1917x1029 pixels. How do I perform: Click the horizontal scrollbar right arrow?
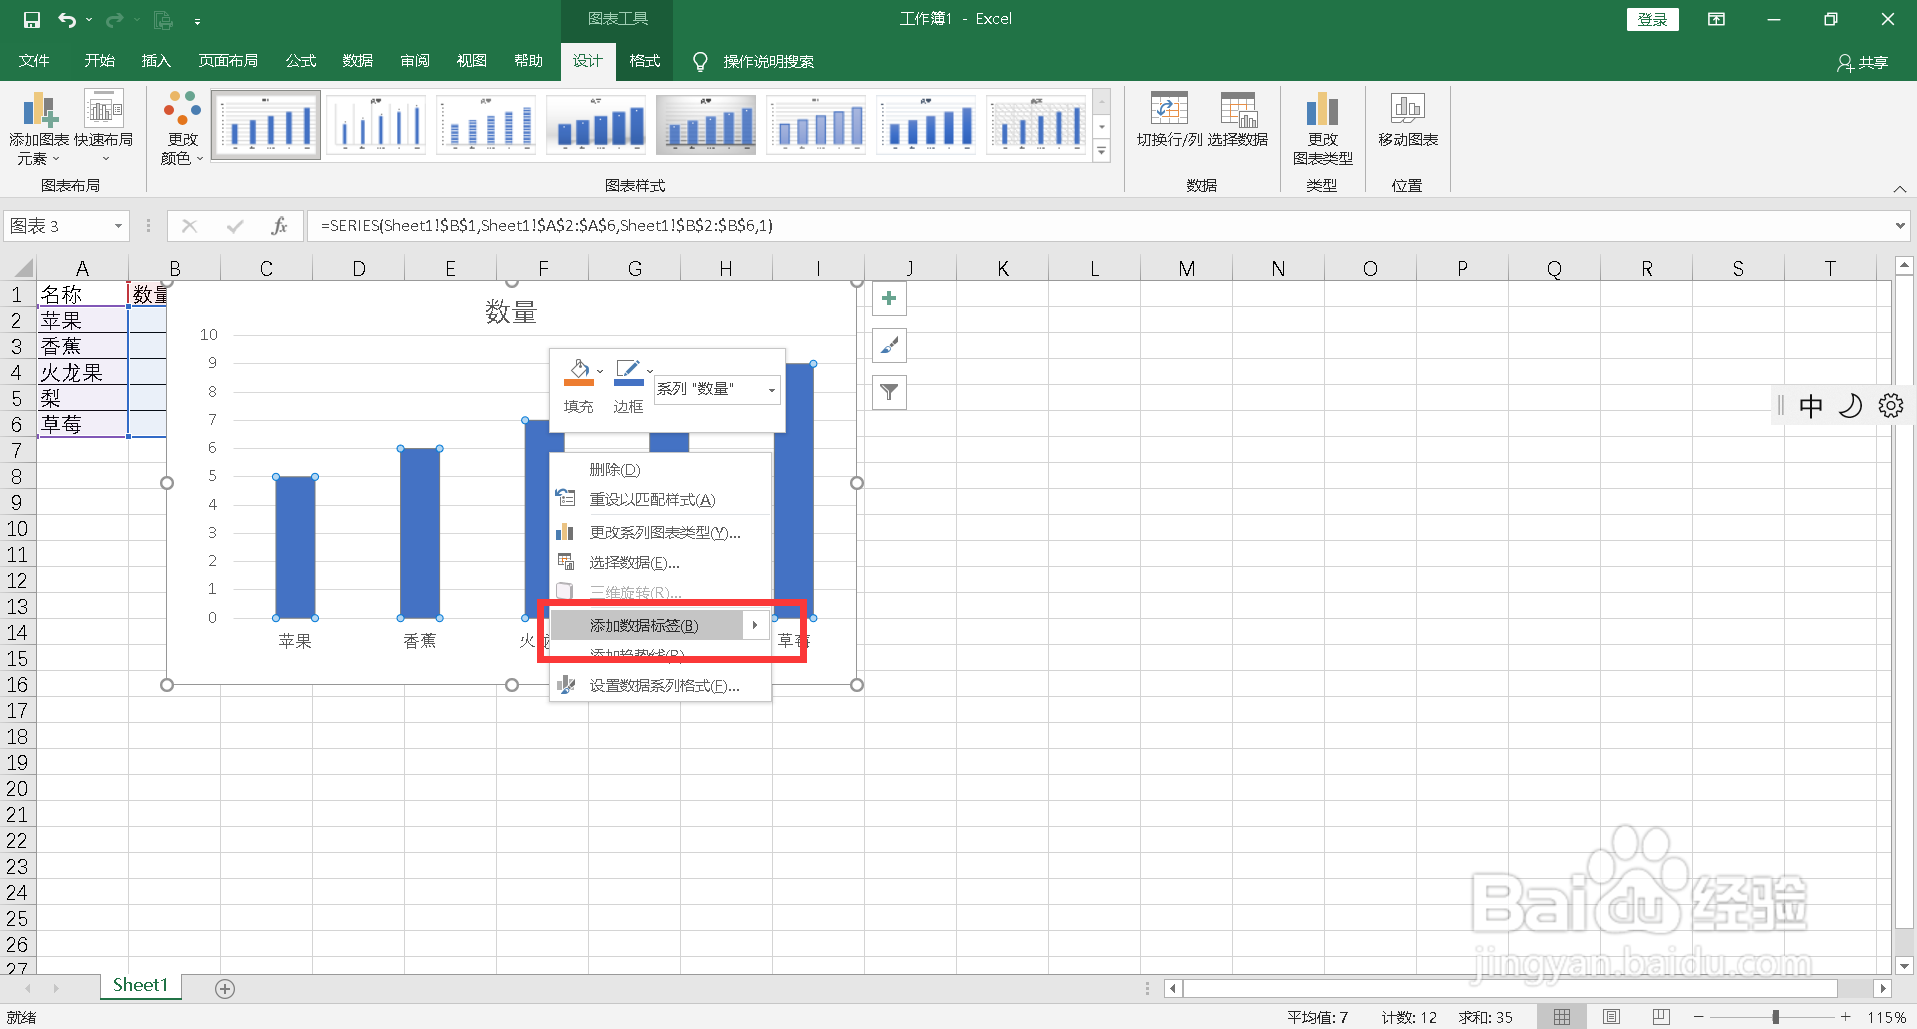pyautogui.click(x=1882, y=988)
